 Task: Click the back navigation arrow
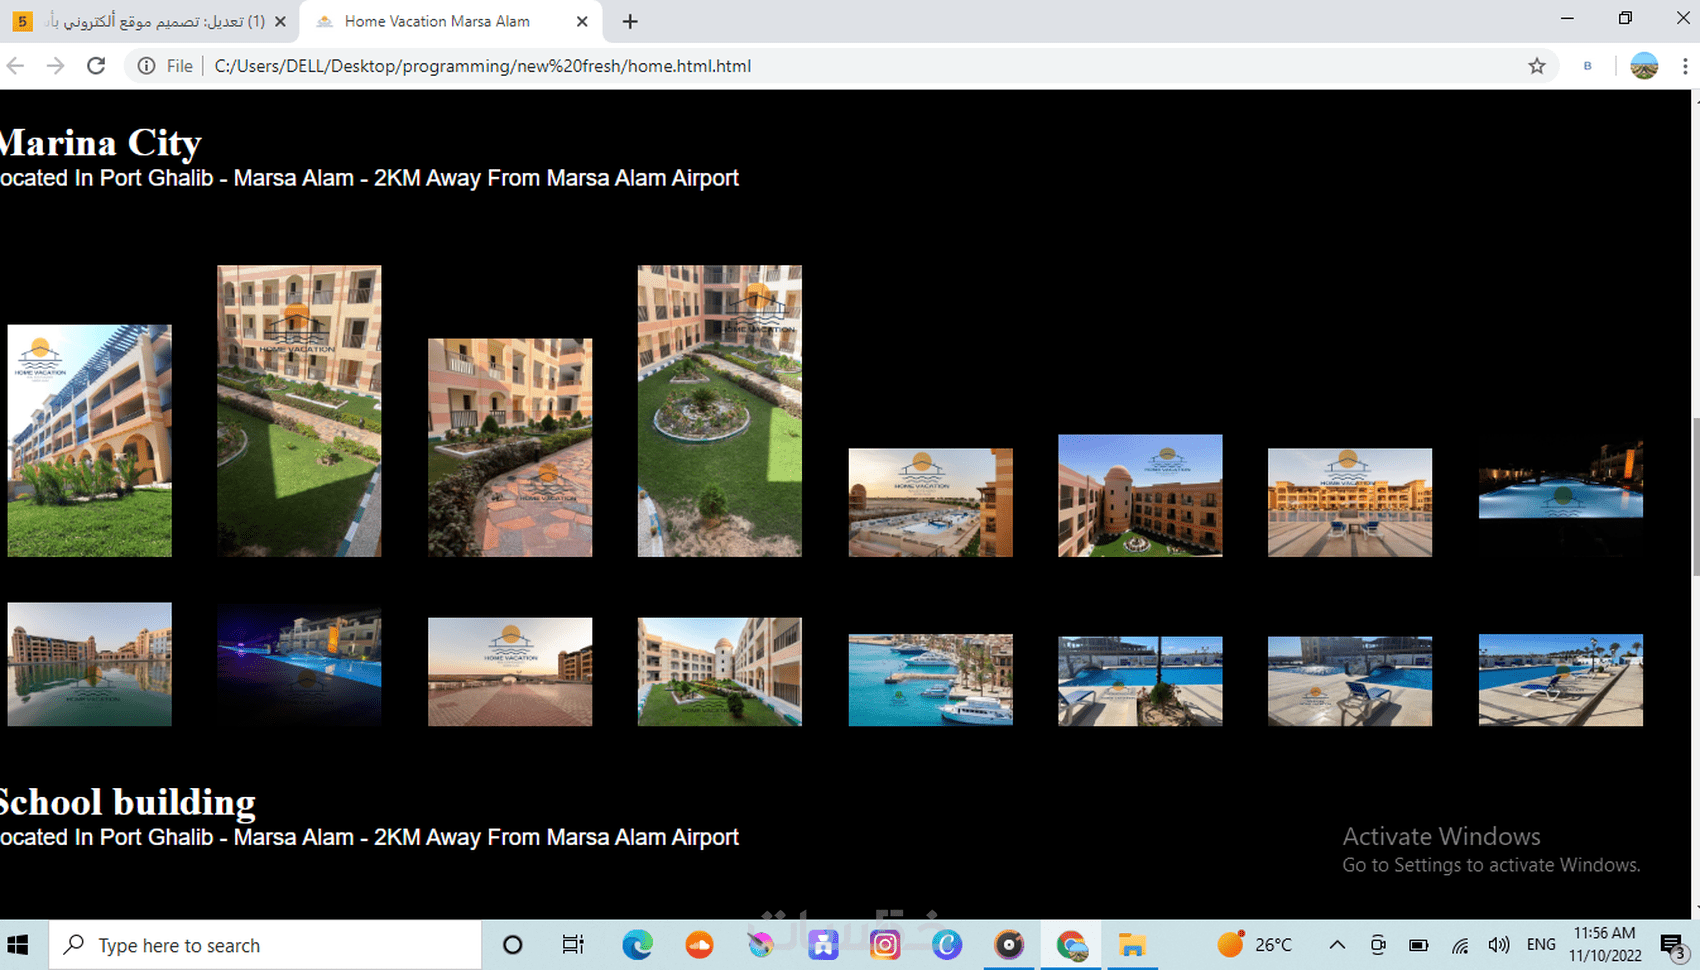tap(15, 66)
